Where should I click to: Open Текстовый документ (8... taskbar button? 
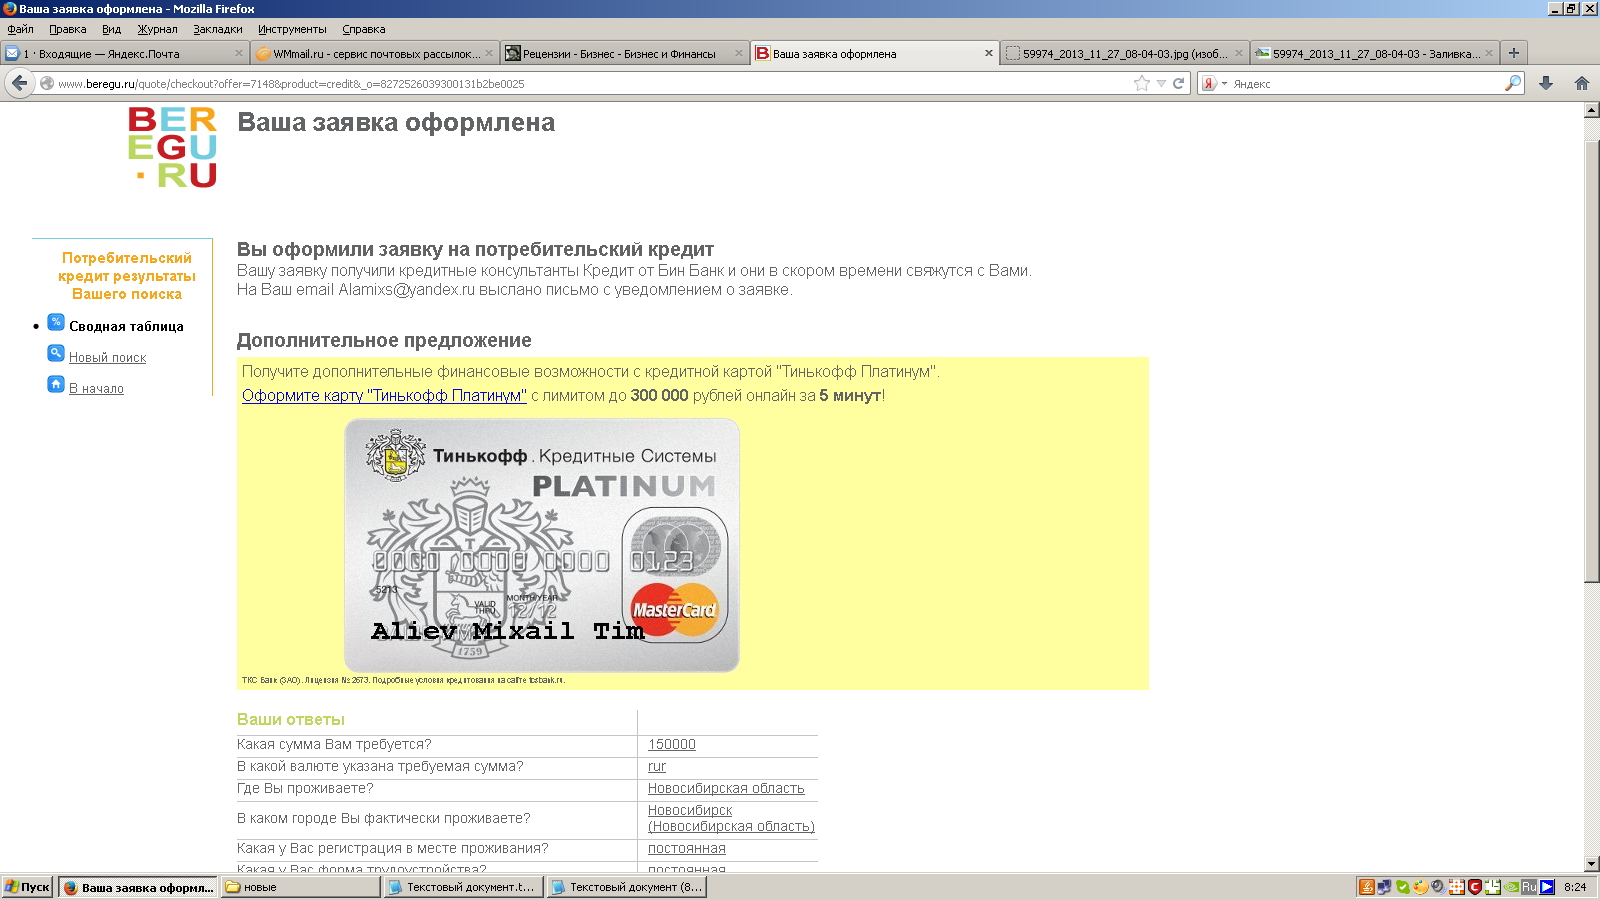pos(627,887)
